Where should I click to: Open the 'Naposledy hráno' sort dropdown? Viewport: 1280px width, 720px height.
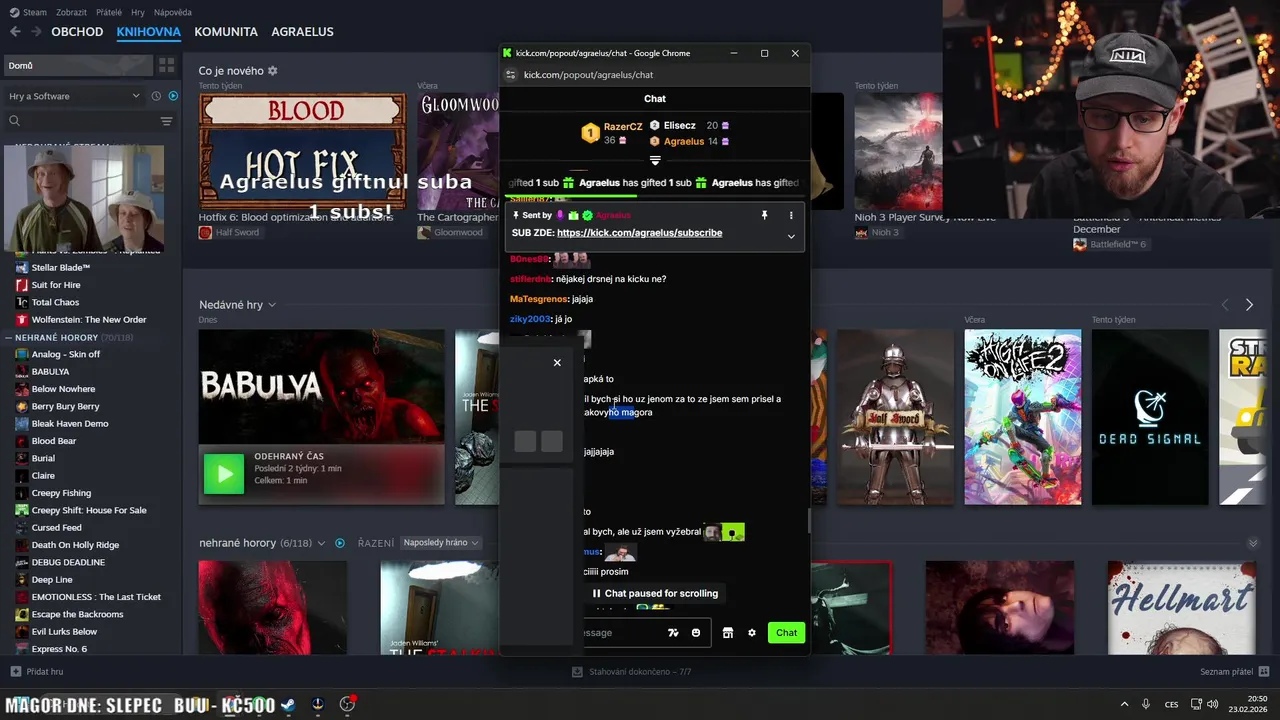pyautogui.click(x=440, y=543)
